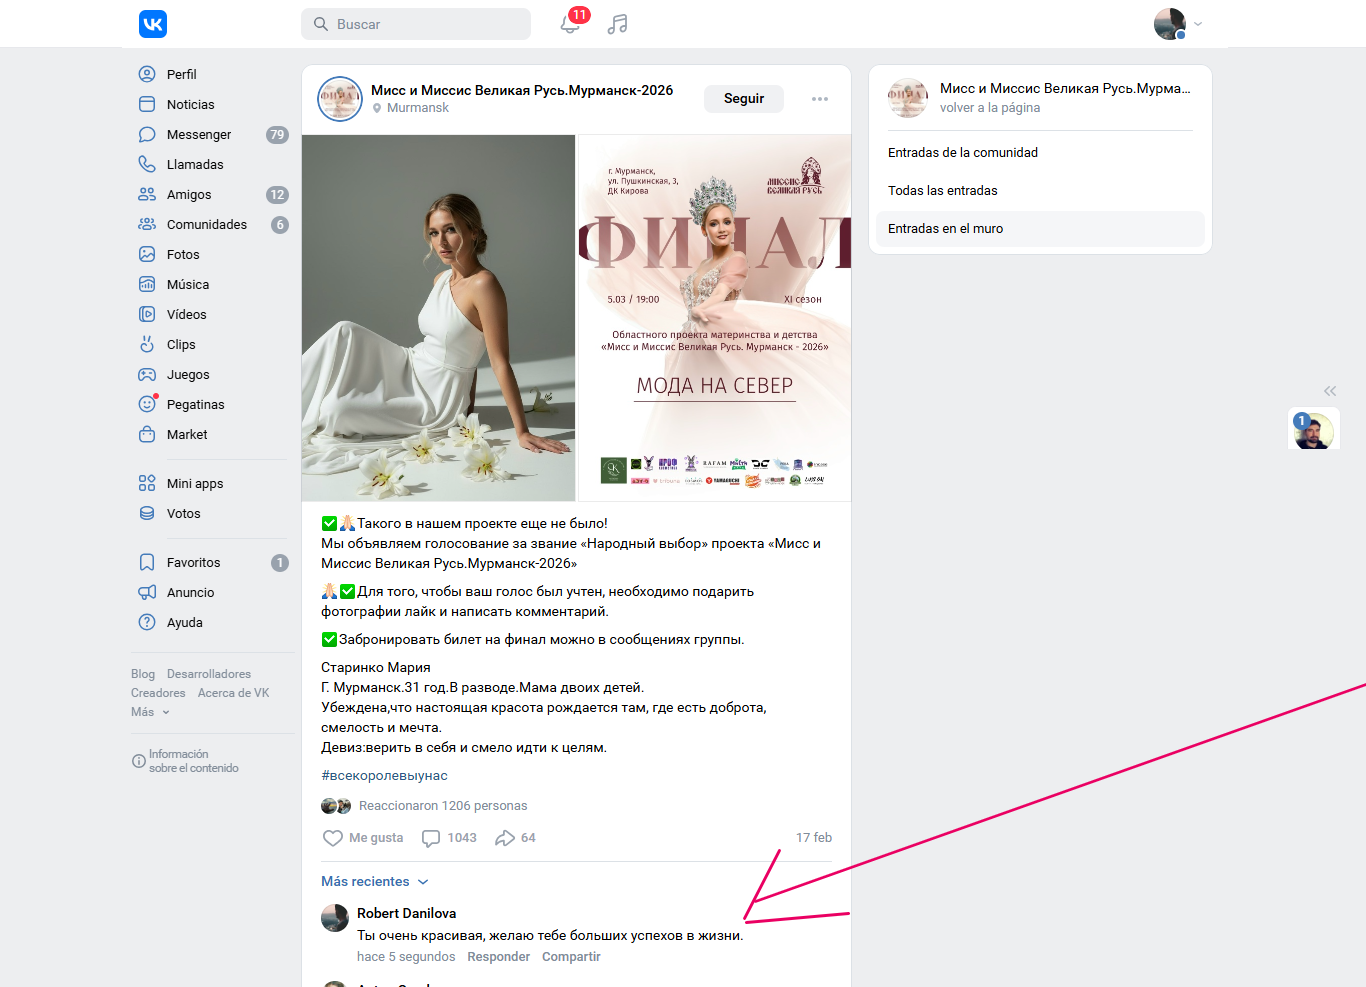Click the Anuncio megaphone icon

(x=147, y=592)
